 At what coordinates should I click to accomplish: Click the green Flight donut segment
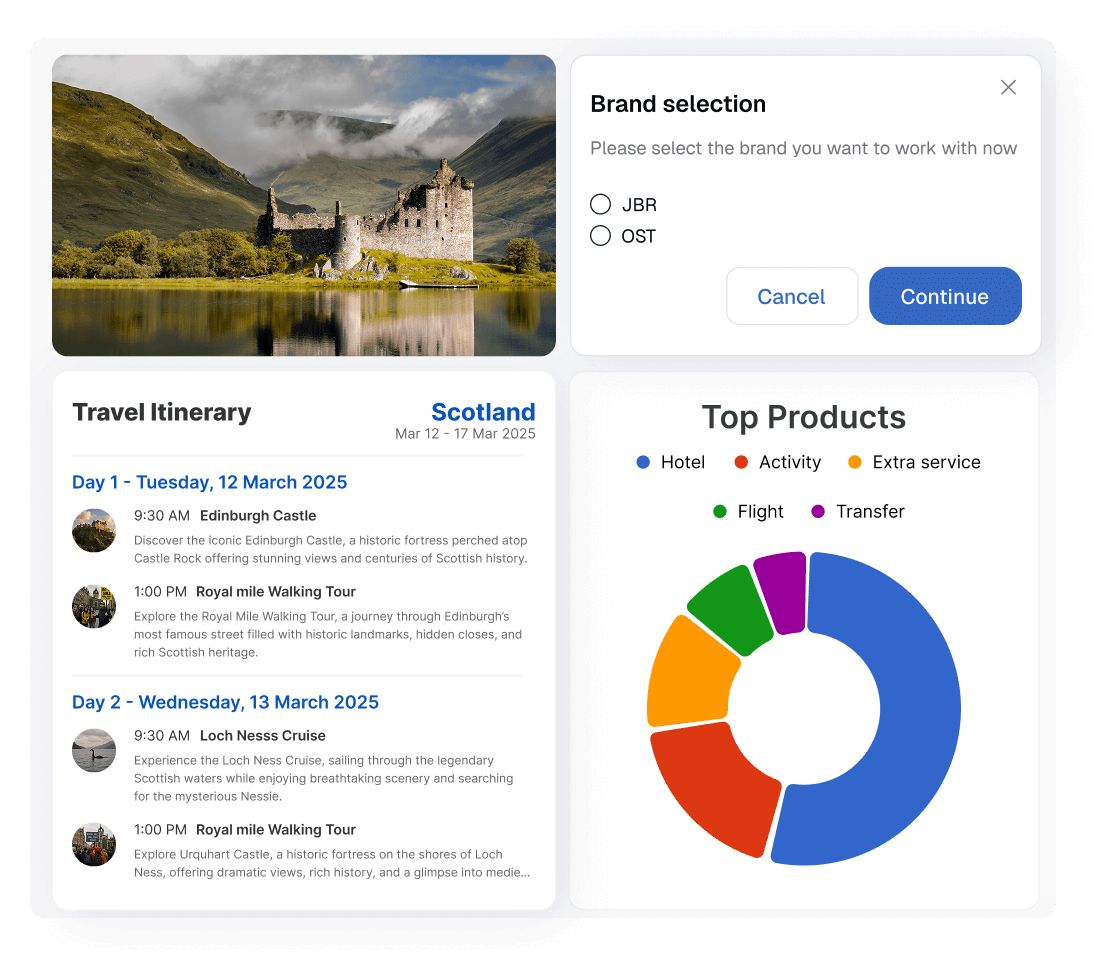[x=731, y=608]
